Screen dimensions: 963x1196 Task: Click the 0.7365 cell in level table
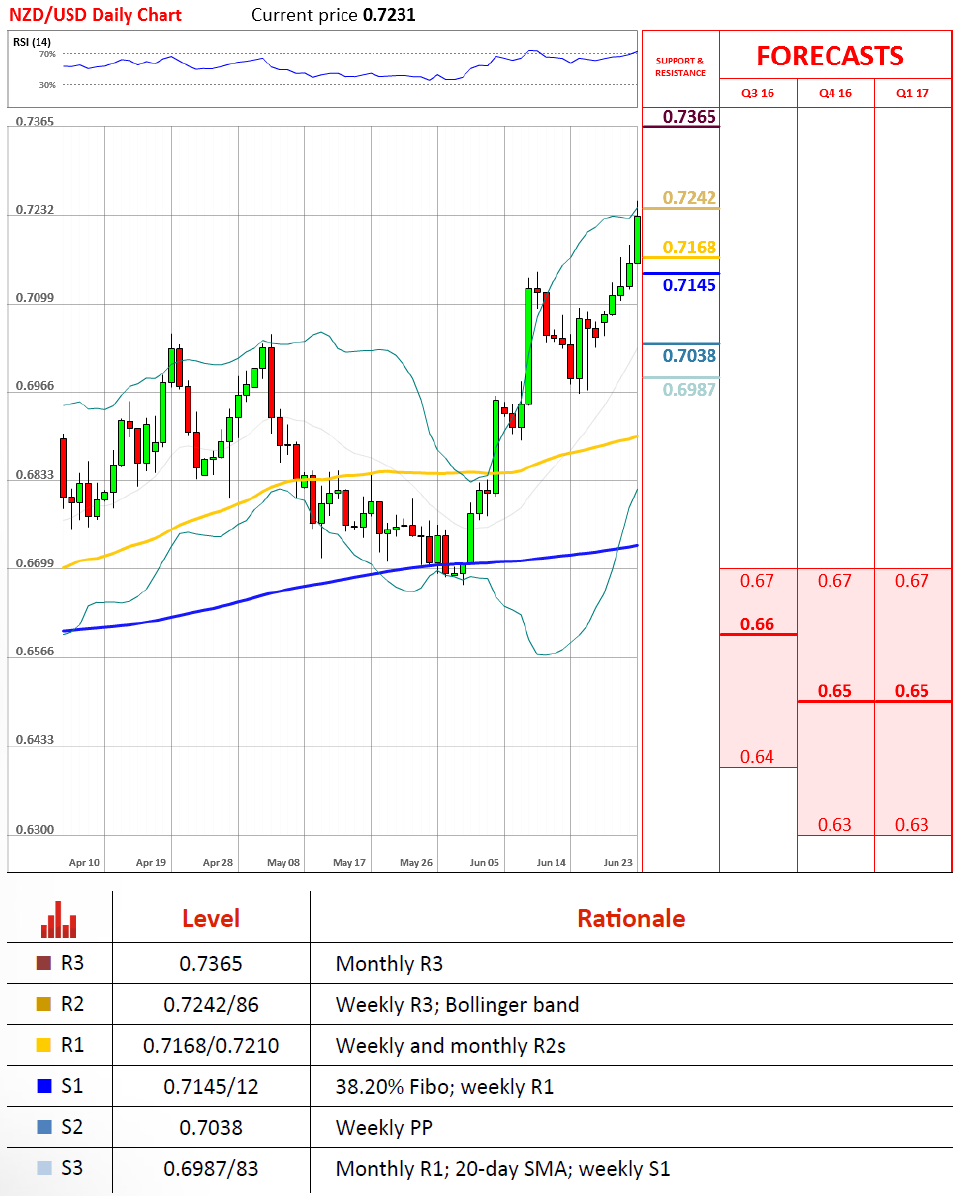tap(210, 964)
